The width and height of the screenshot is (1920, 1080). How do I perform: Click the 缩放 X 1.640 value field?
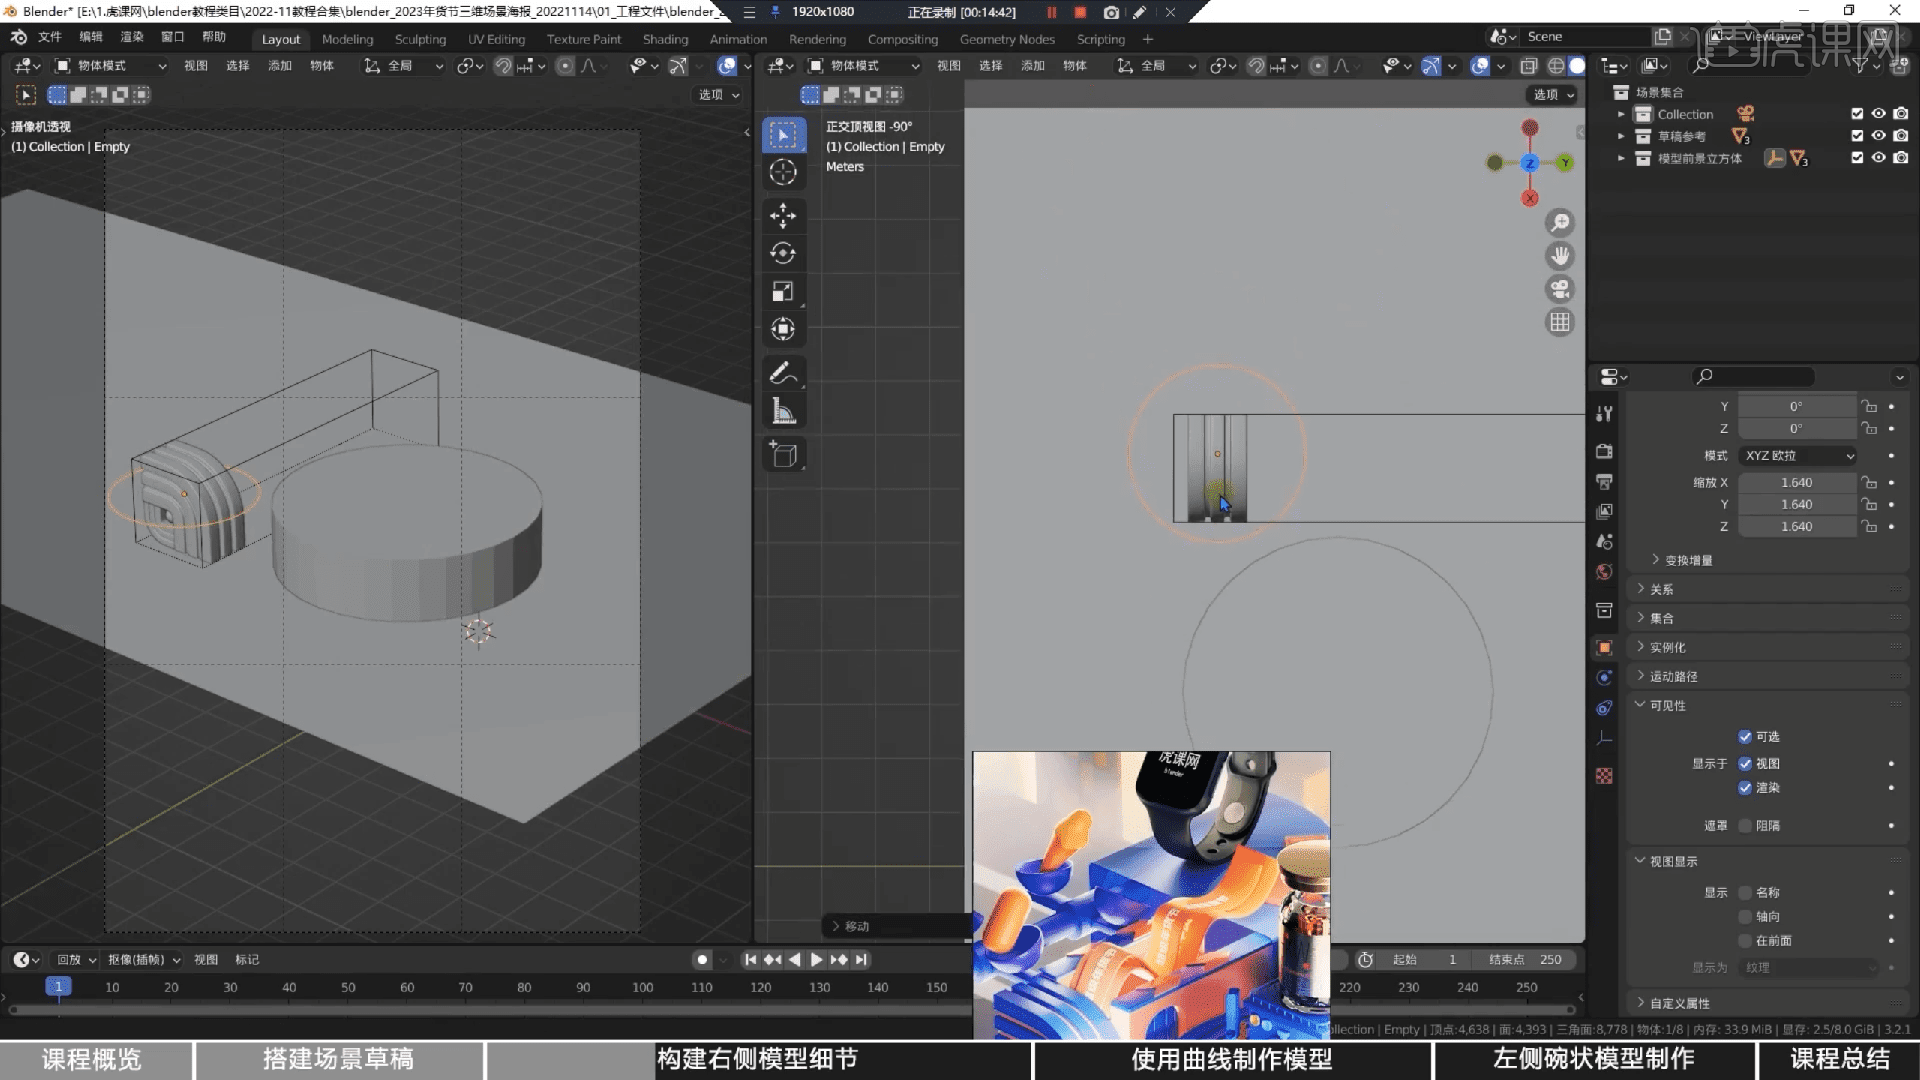coord(1797,483)
